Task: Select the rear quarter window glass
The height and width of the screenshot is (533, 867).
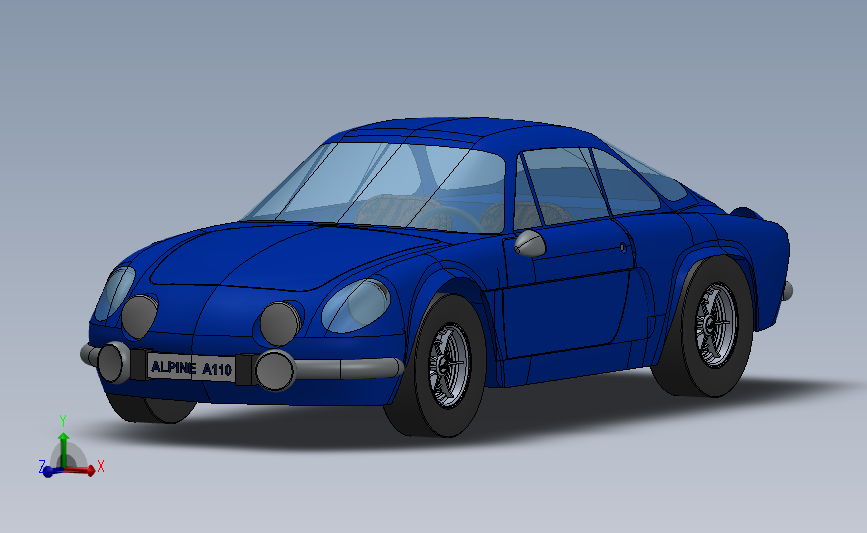Action: (x=626, y=182)
